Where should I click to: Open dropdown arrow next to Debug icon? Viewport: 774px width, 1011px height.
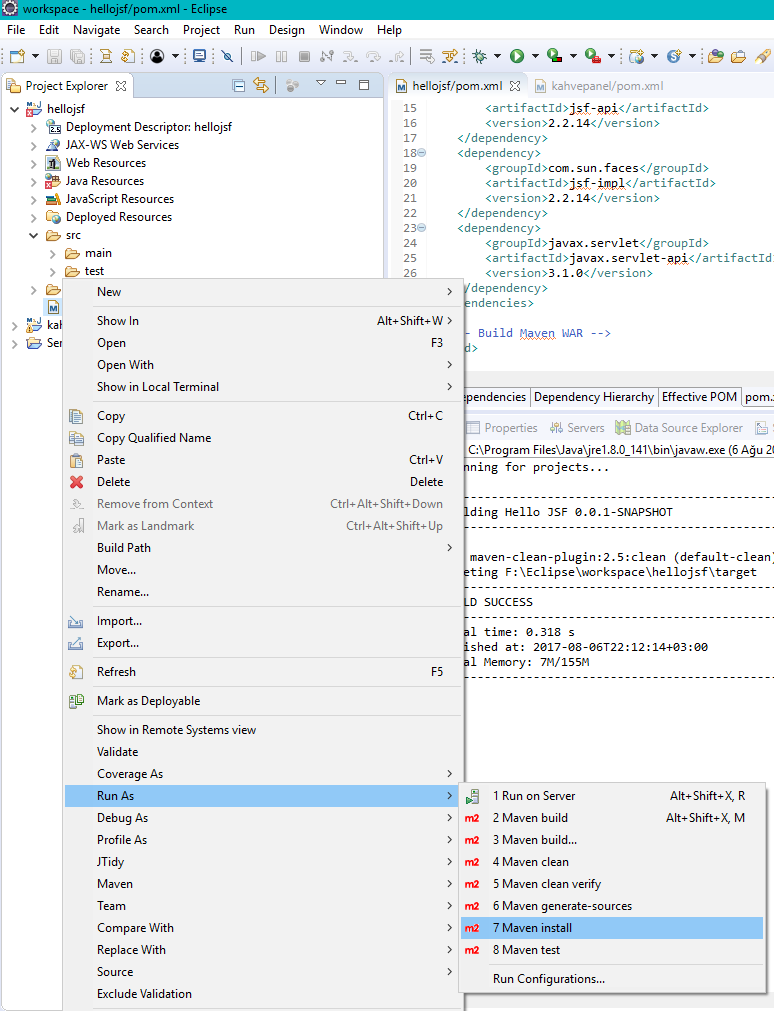497,57
